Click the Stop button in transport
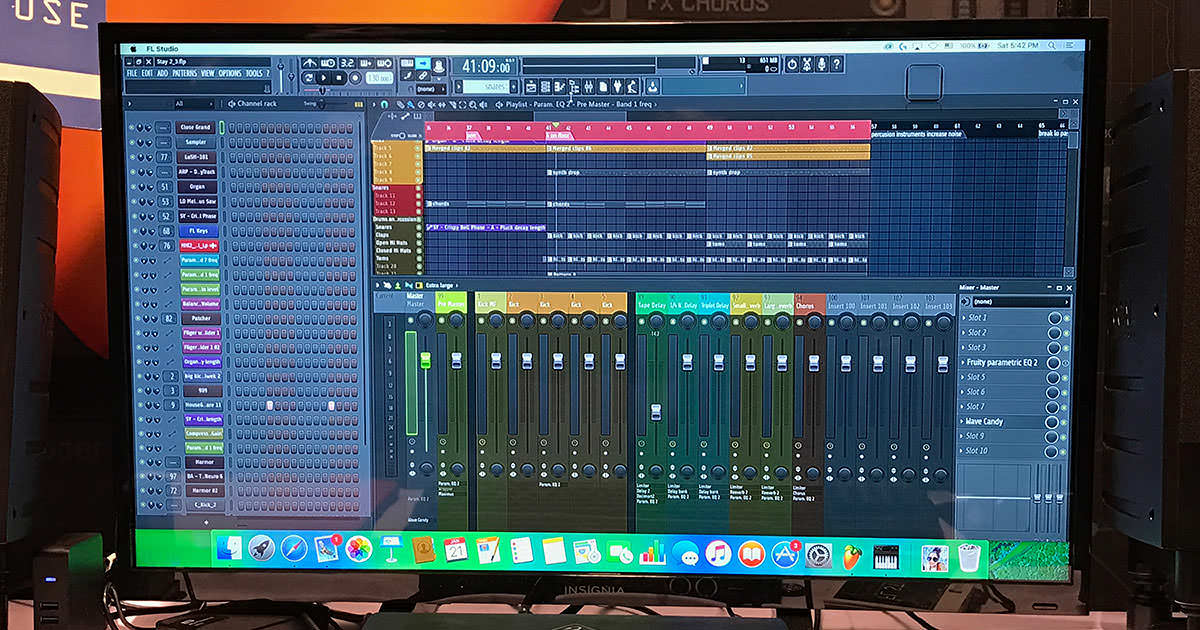 [x=339, y=78]
